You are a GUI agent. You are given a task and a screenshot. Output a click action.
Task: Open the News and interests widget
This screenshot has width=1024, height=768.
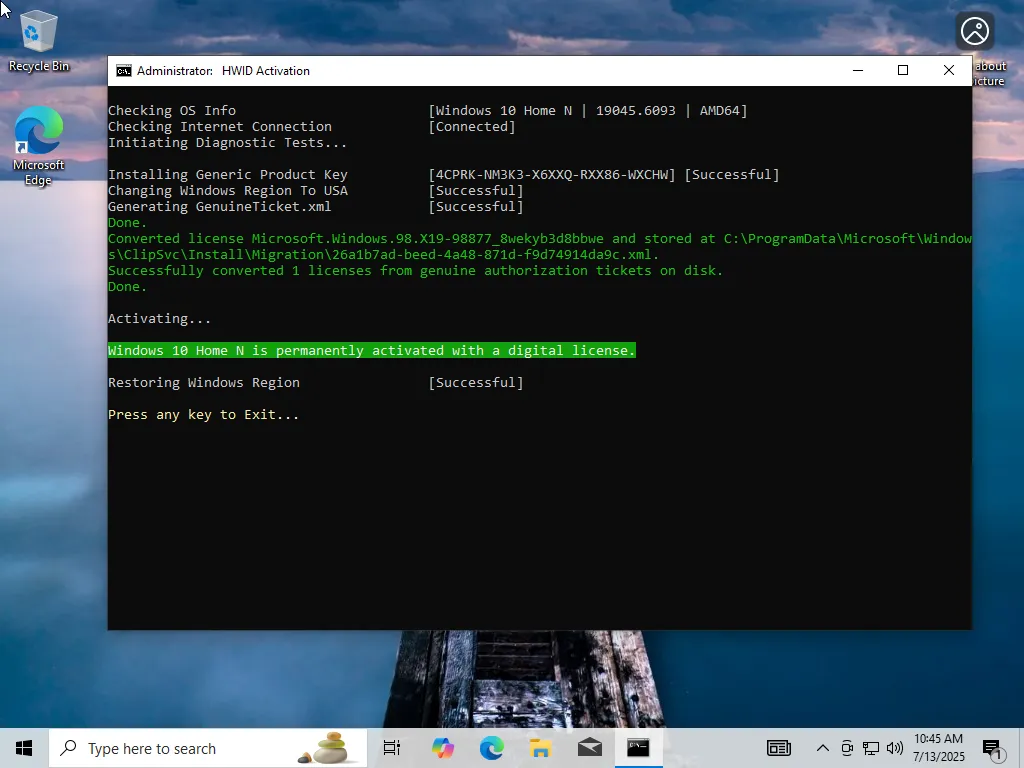click(x=778, y=748)
